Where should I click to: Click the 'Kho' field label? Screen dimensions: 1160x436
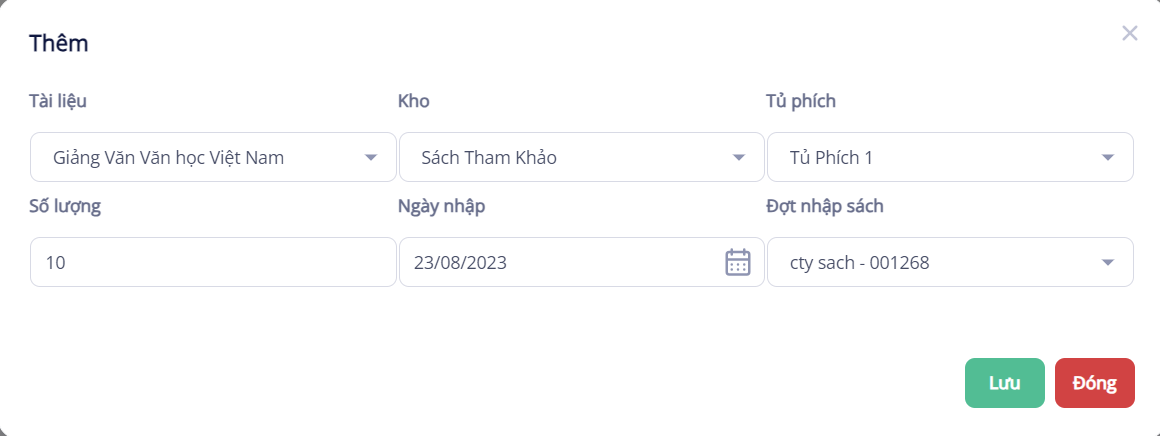pos(414,100)
